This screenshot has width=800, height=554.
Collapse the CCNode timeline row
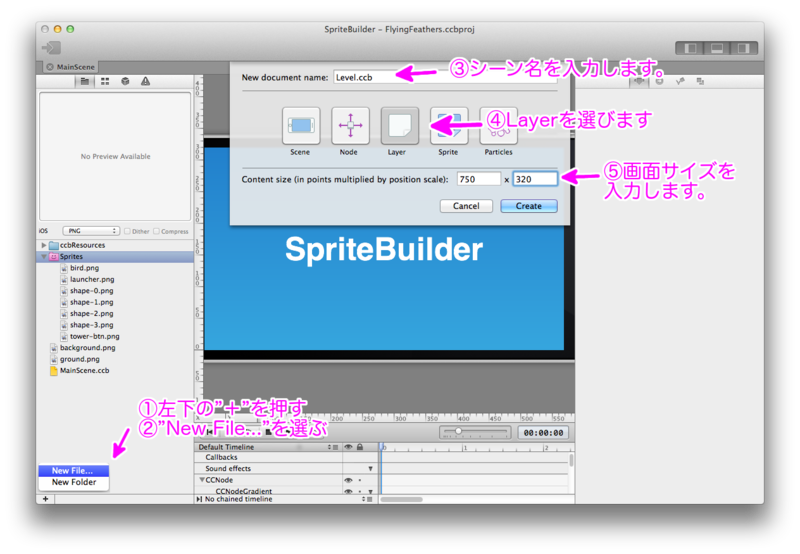(x=202, y=480)
